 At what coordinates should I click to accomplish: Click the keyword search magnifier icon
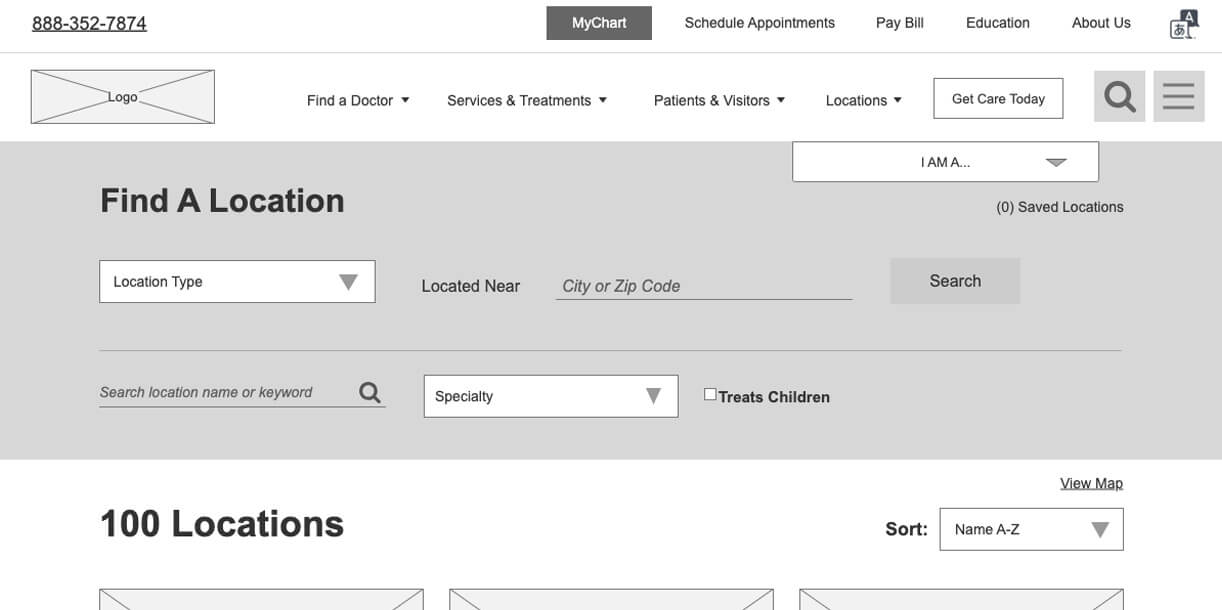click(x=370, y=393)
